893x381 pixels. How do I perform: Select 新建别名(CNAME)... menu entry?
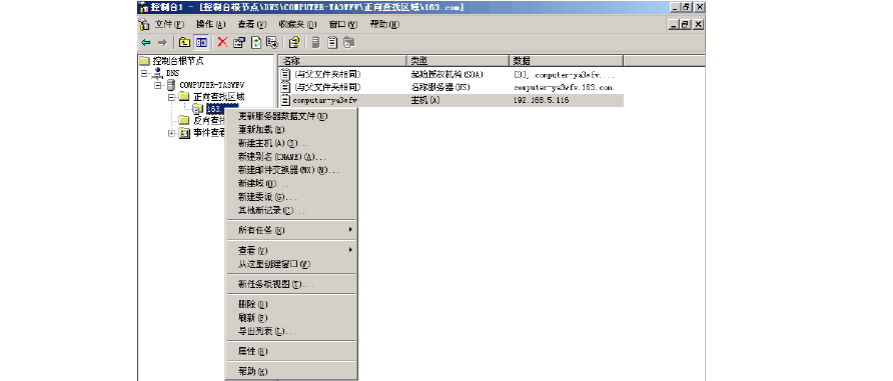click(x=292, y=157)
